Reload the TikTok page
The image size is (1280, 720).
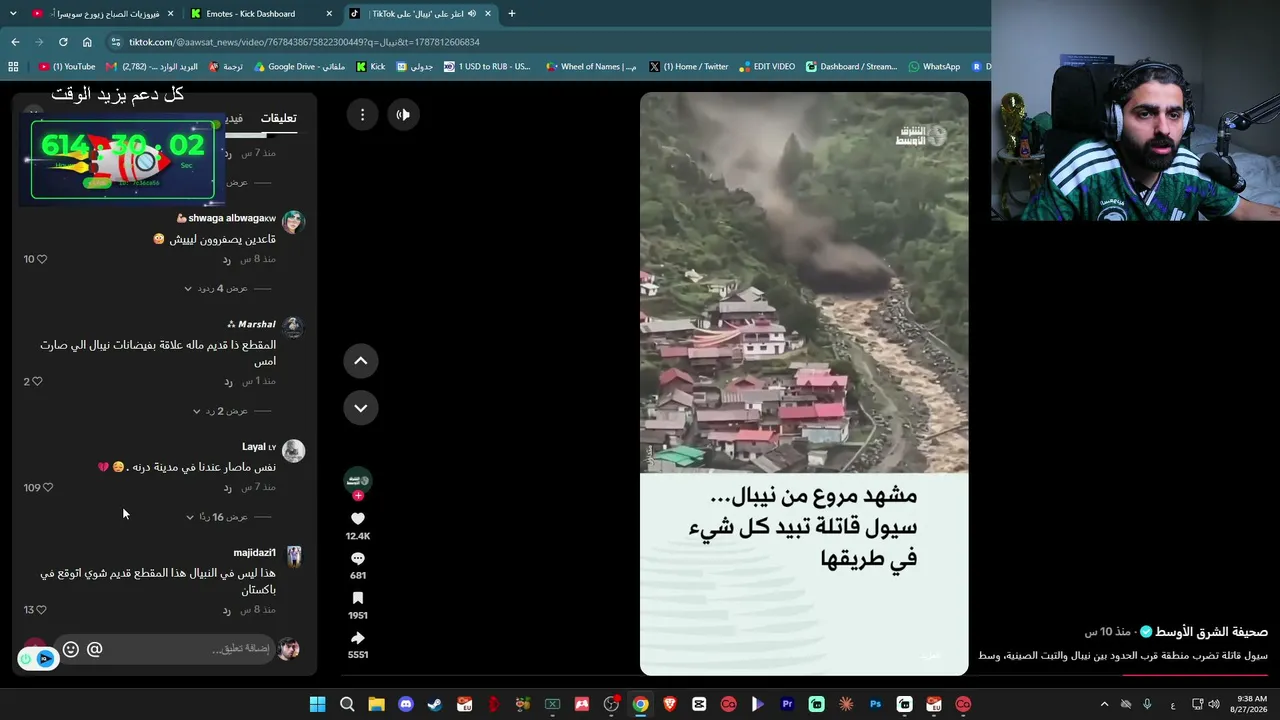[x=63, y=42]
